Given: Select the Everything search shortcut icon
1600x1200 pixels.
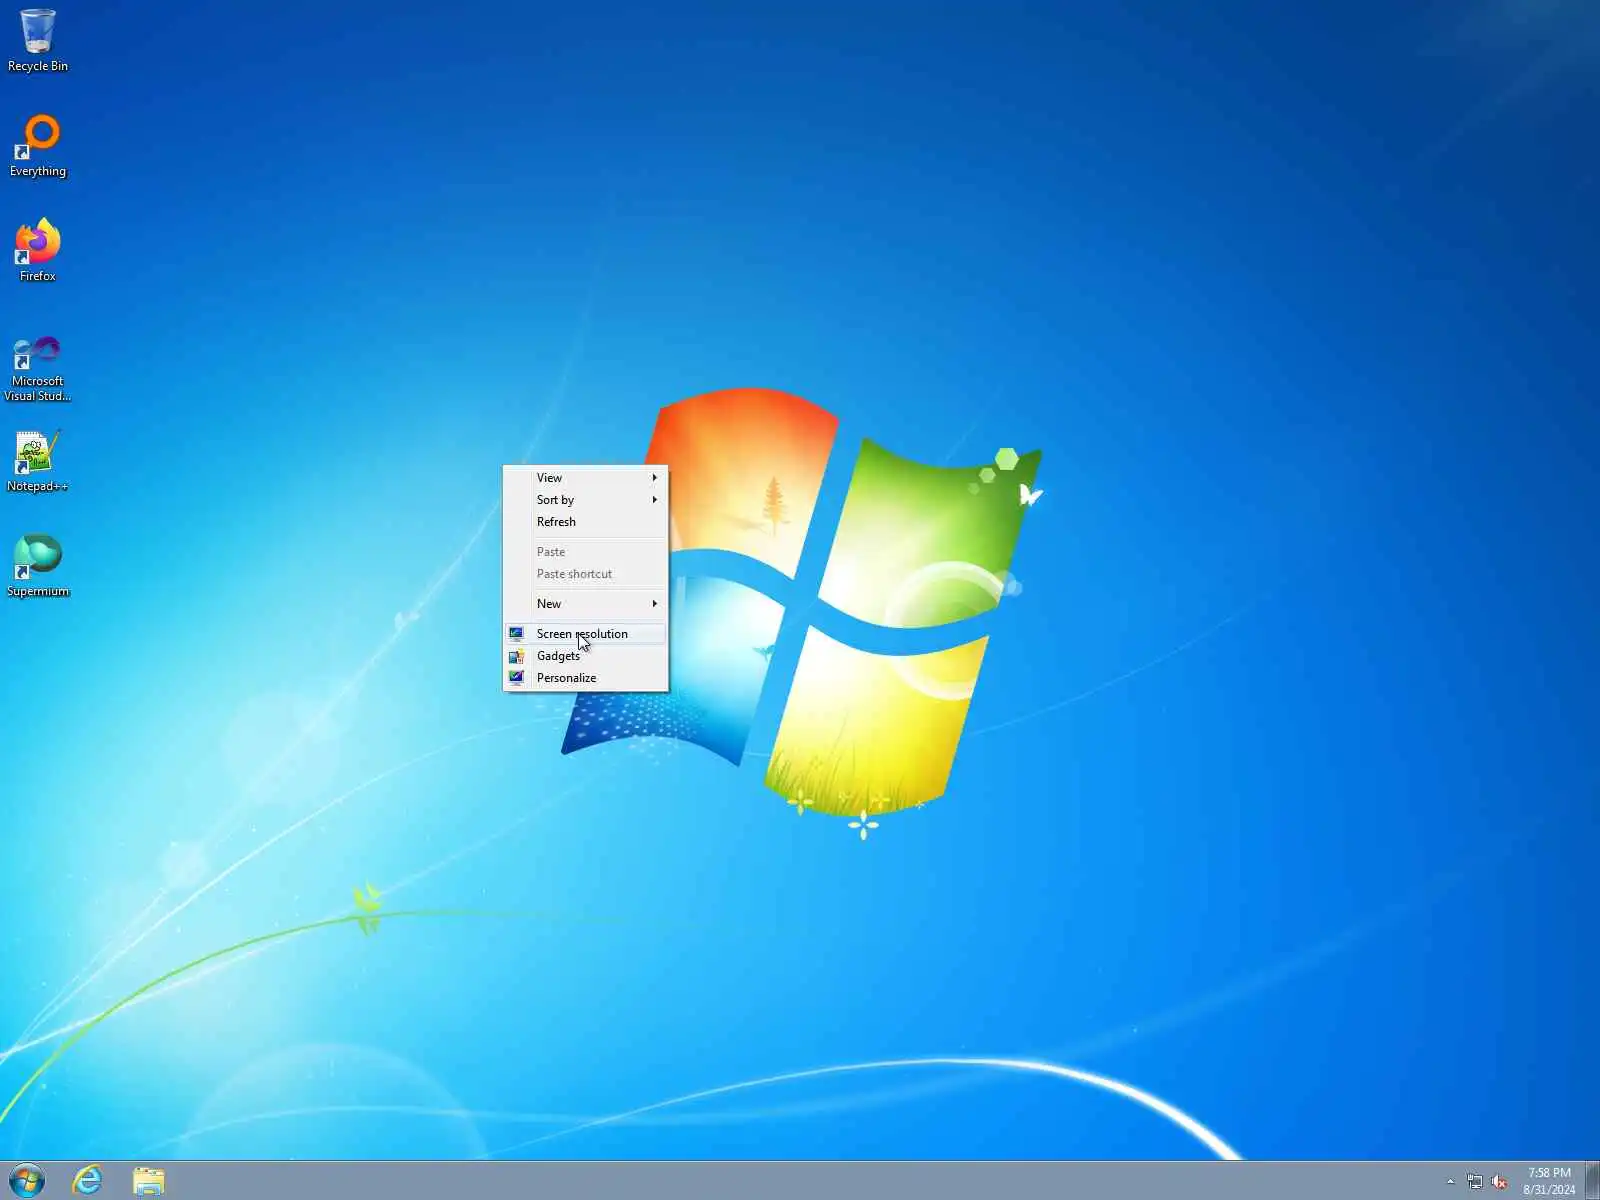Looking at the screenshot, I should (x=37, y=145).
